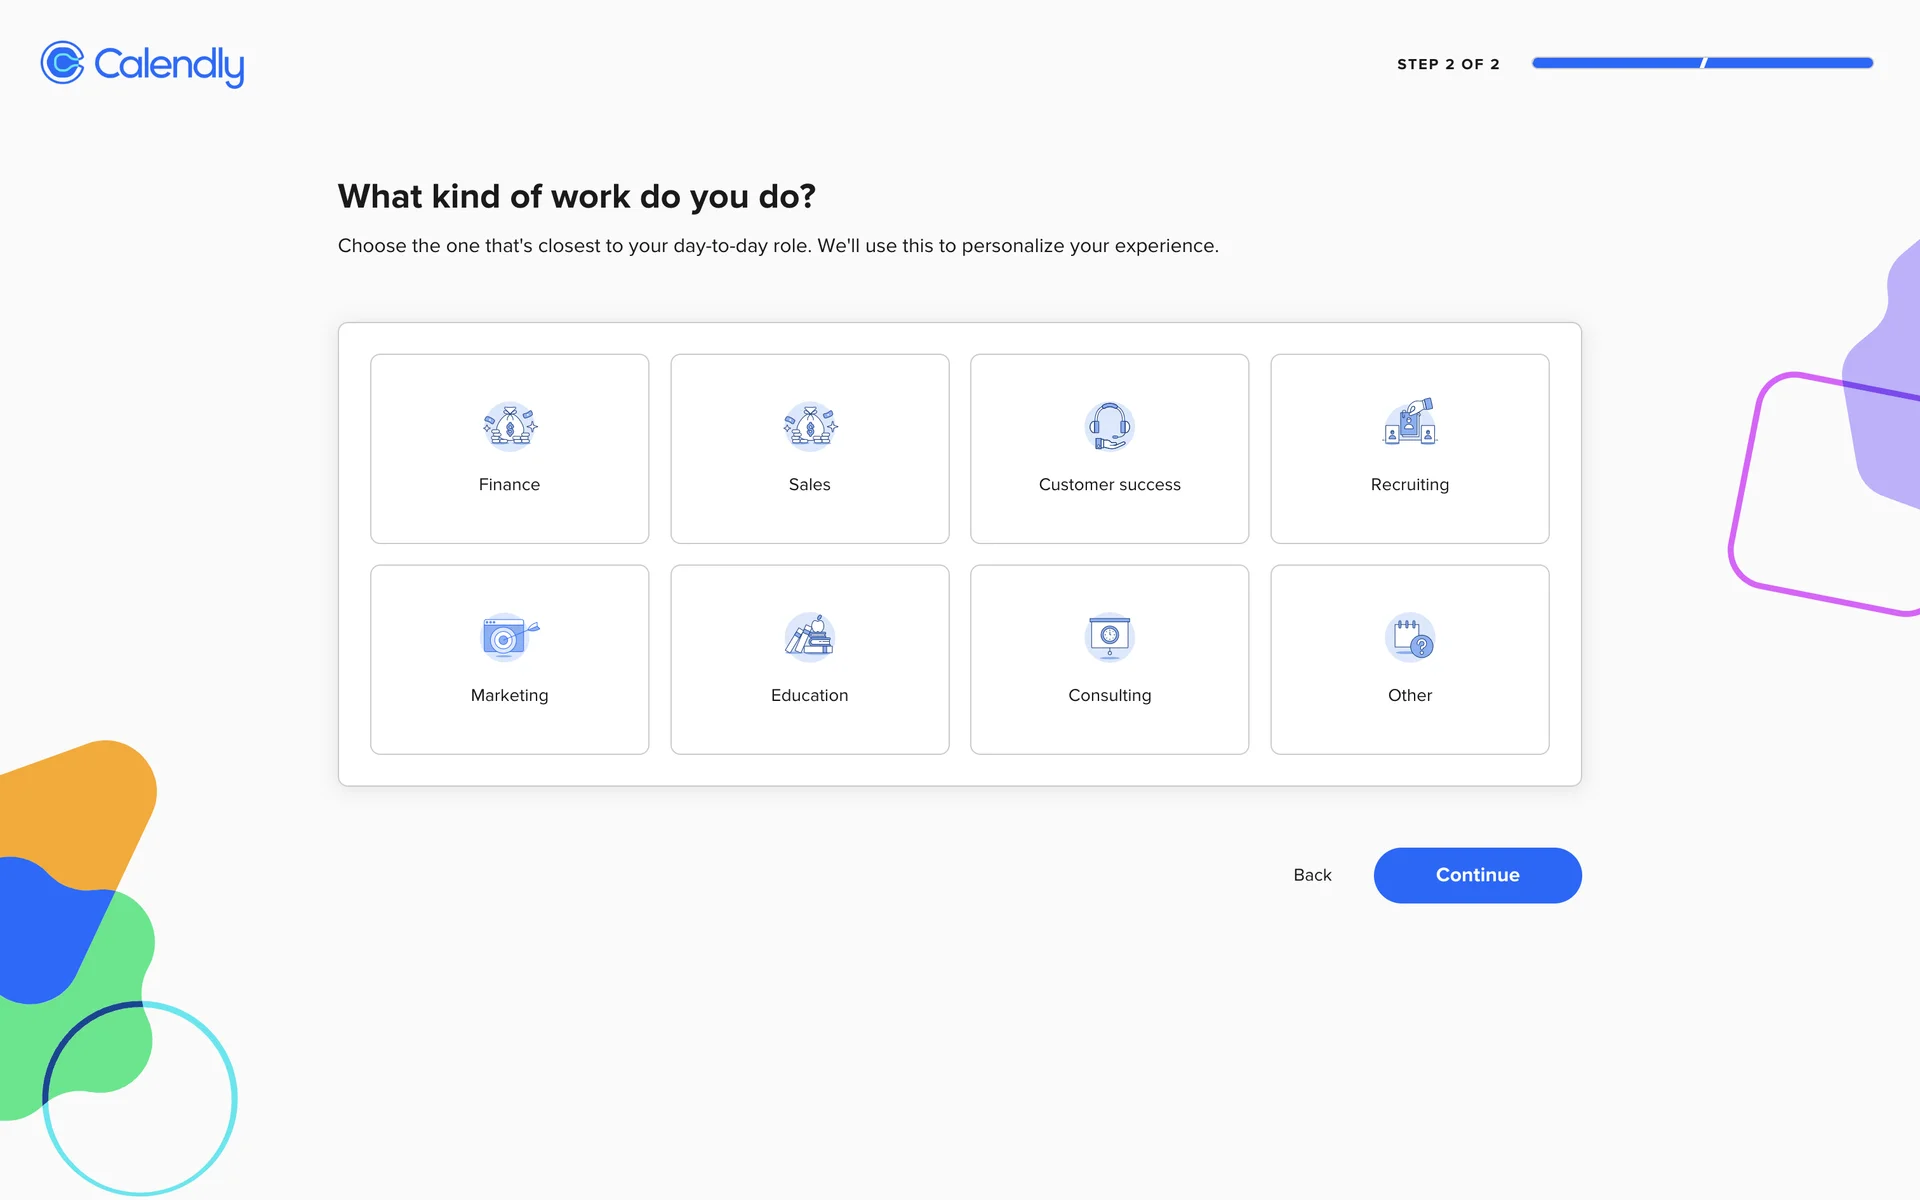Pick the Education label text
Viewport: 1920px width, 1200px height.
point(810,695)
